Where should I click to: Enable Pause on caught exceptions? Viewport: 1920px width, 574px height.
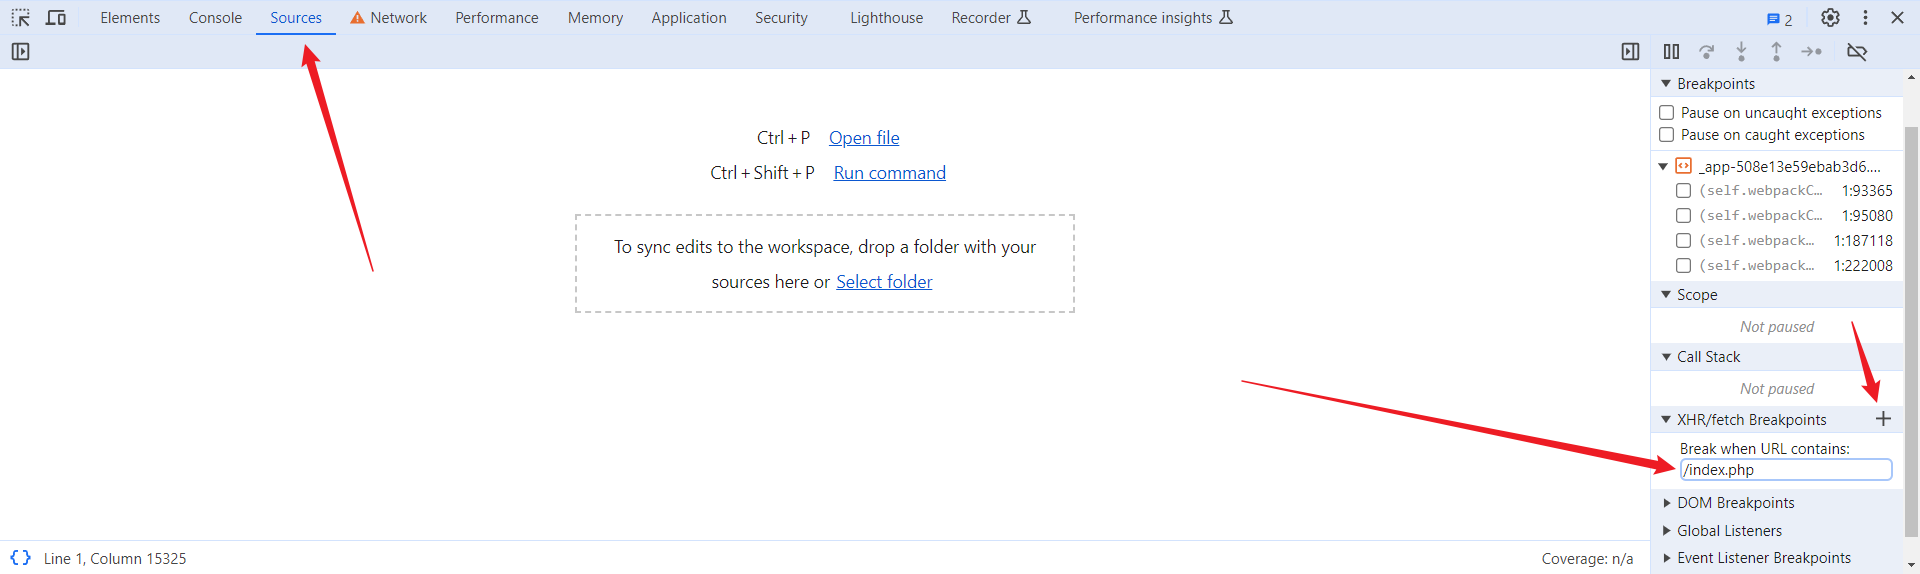click(1667, 135)
